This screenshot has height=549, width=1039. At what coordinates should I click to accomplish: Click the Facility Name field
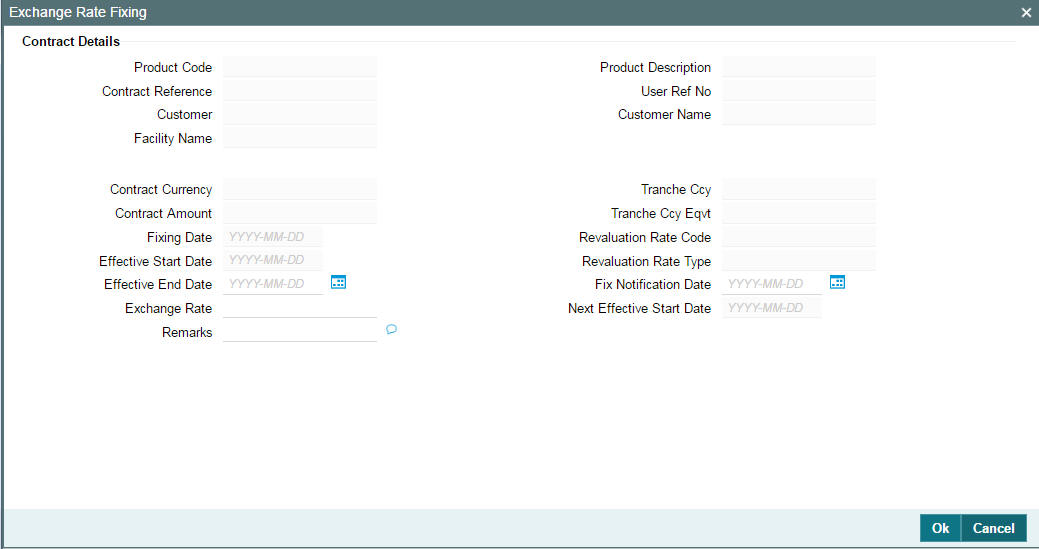pyautogui.click(x=300, y=138)
